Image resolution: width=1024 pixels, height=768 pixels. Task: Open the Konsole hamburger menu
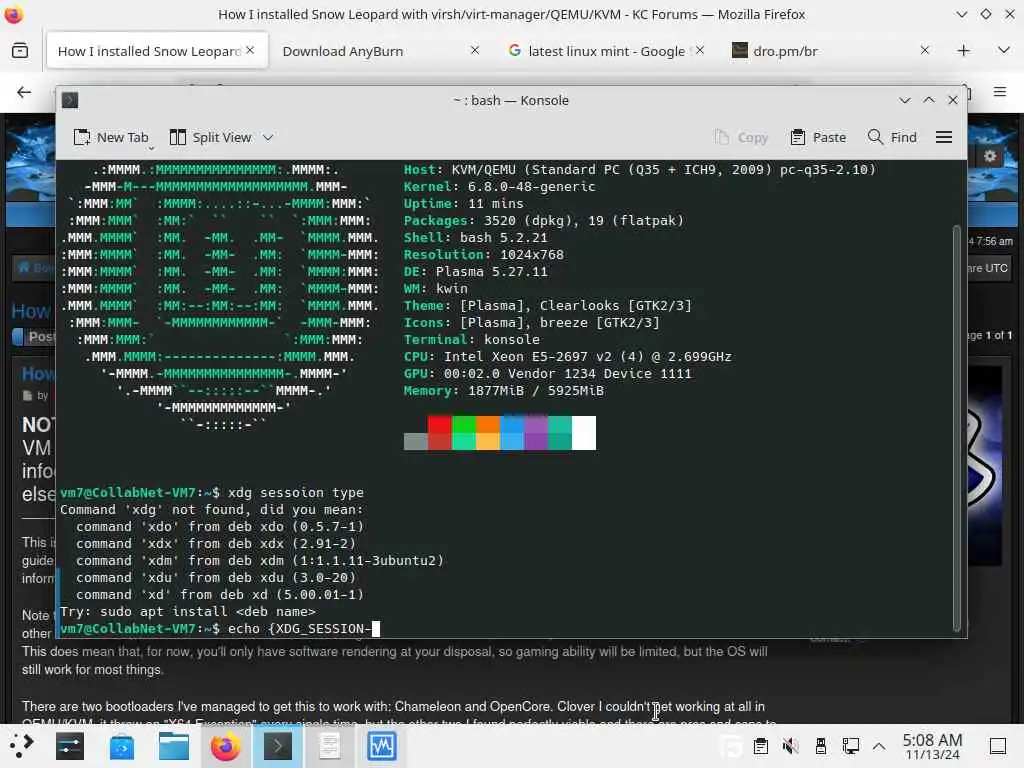point(944,137)
